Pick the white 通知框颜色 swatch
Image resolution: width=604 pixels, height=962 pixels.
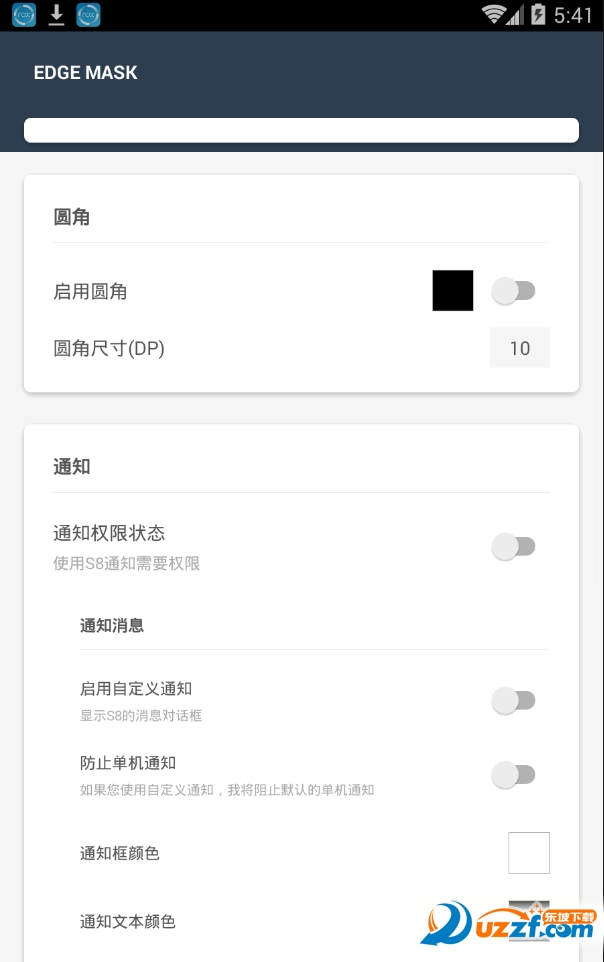click(529, 853)
